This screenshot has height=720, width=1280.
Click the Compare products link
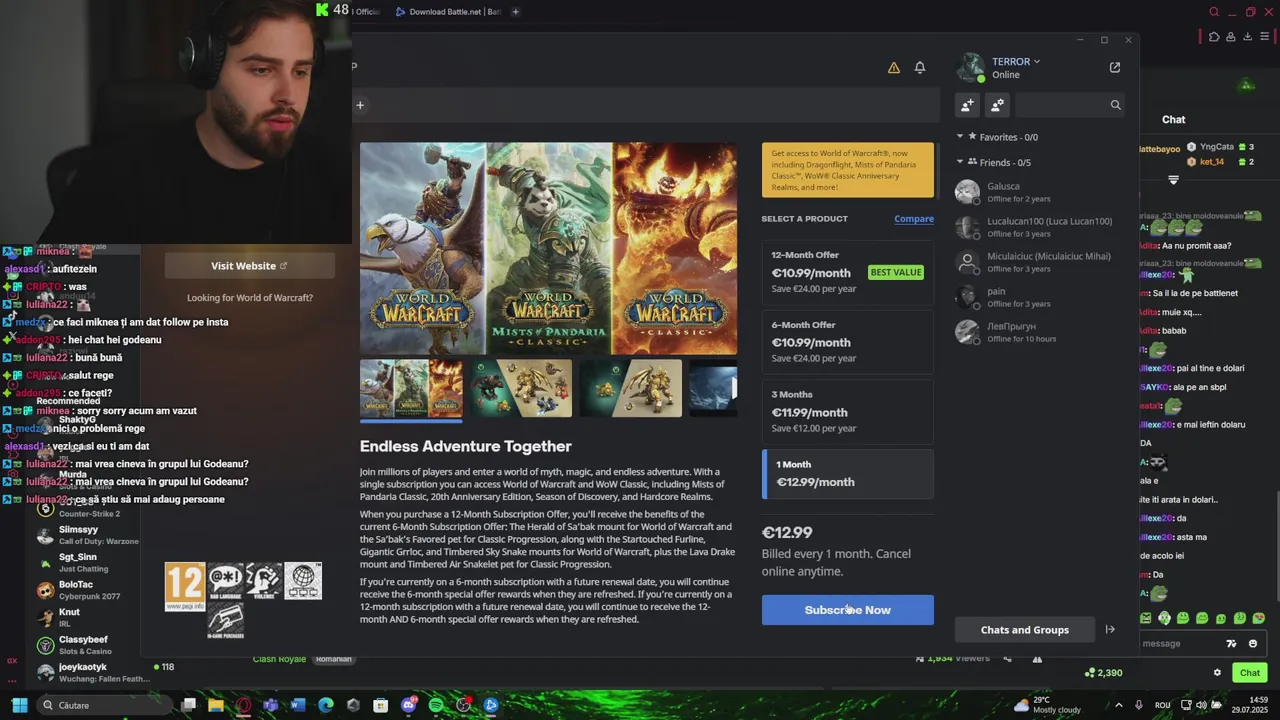(914, 219)
